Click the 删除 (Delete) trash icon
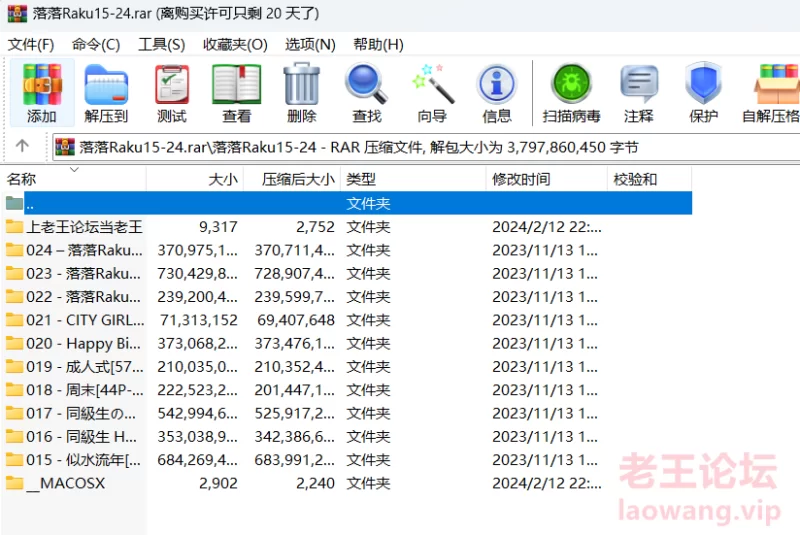 [302, 92]
